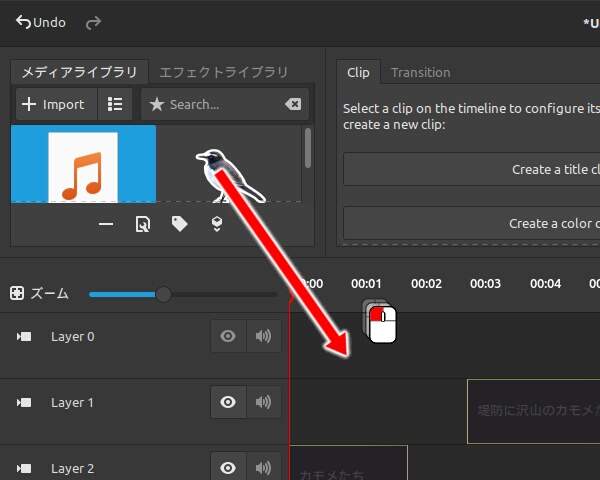Expand Layer 0 with its arrow icon

tap(24, 337)
